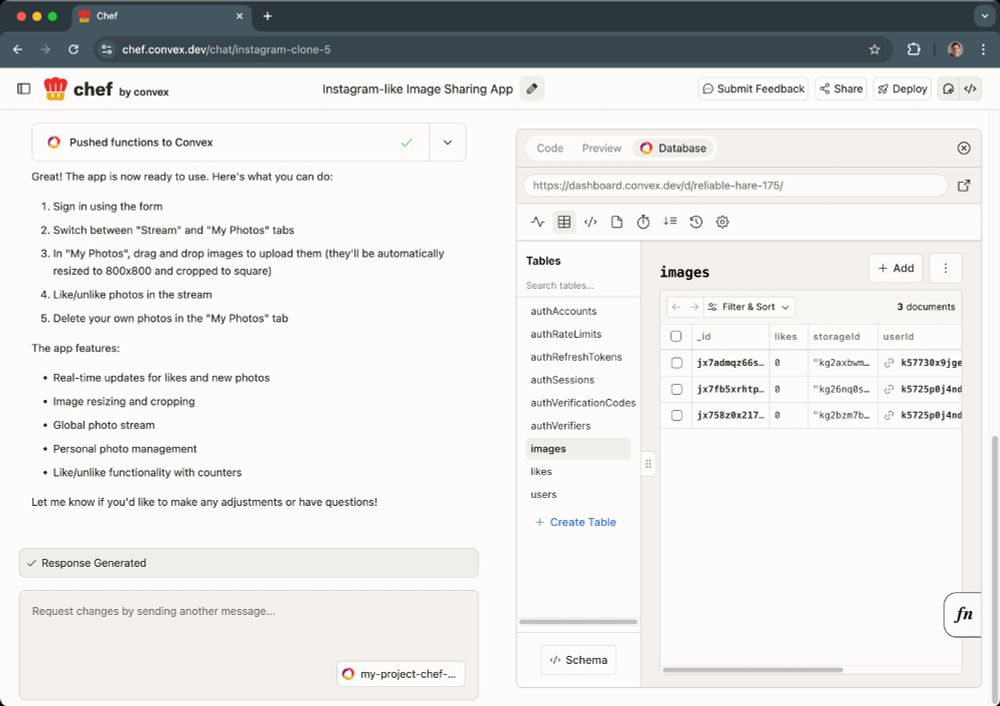
Task: Open the my-project-chef project selector
Action: coord(401,674)
